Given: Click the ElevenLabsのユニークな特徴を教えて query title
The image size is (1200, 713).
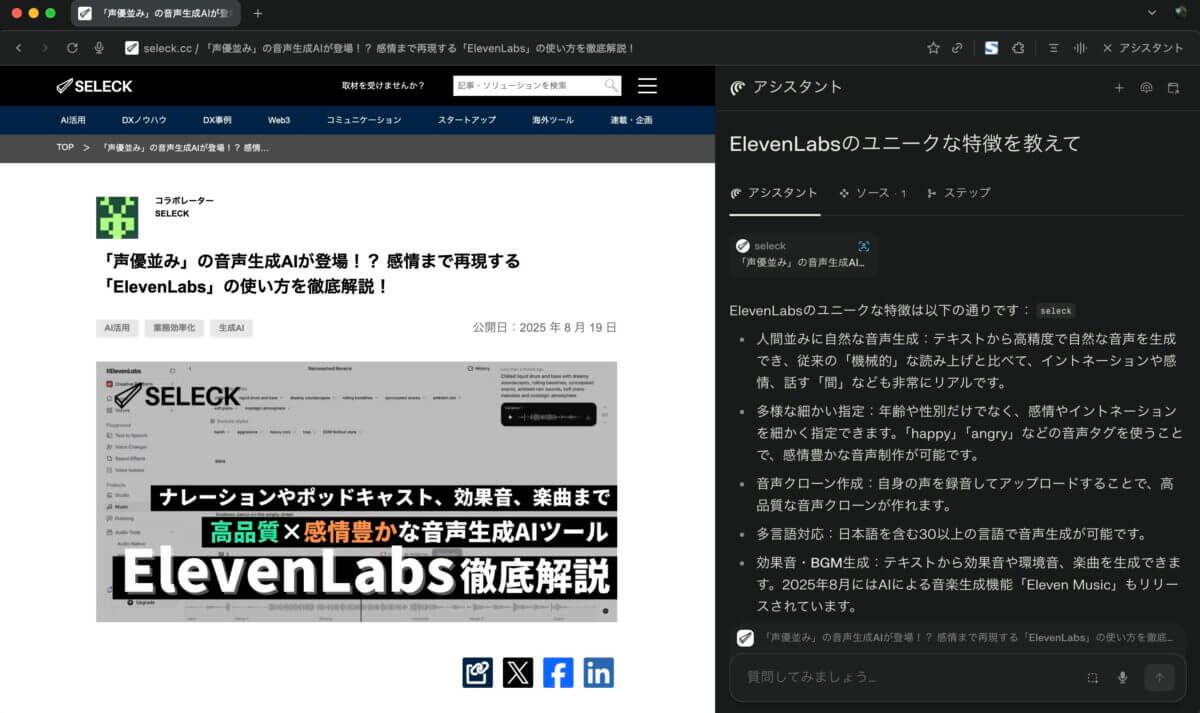Looking at the screenshot, I should [905, 144].
